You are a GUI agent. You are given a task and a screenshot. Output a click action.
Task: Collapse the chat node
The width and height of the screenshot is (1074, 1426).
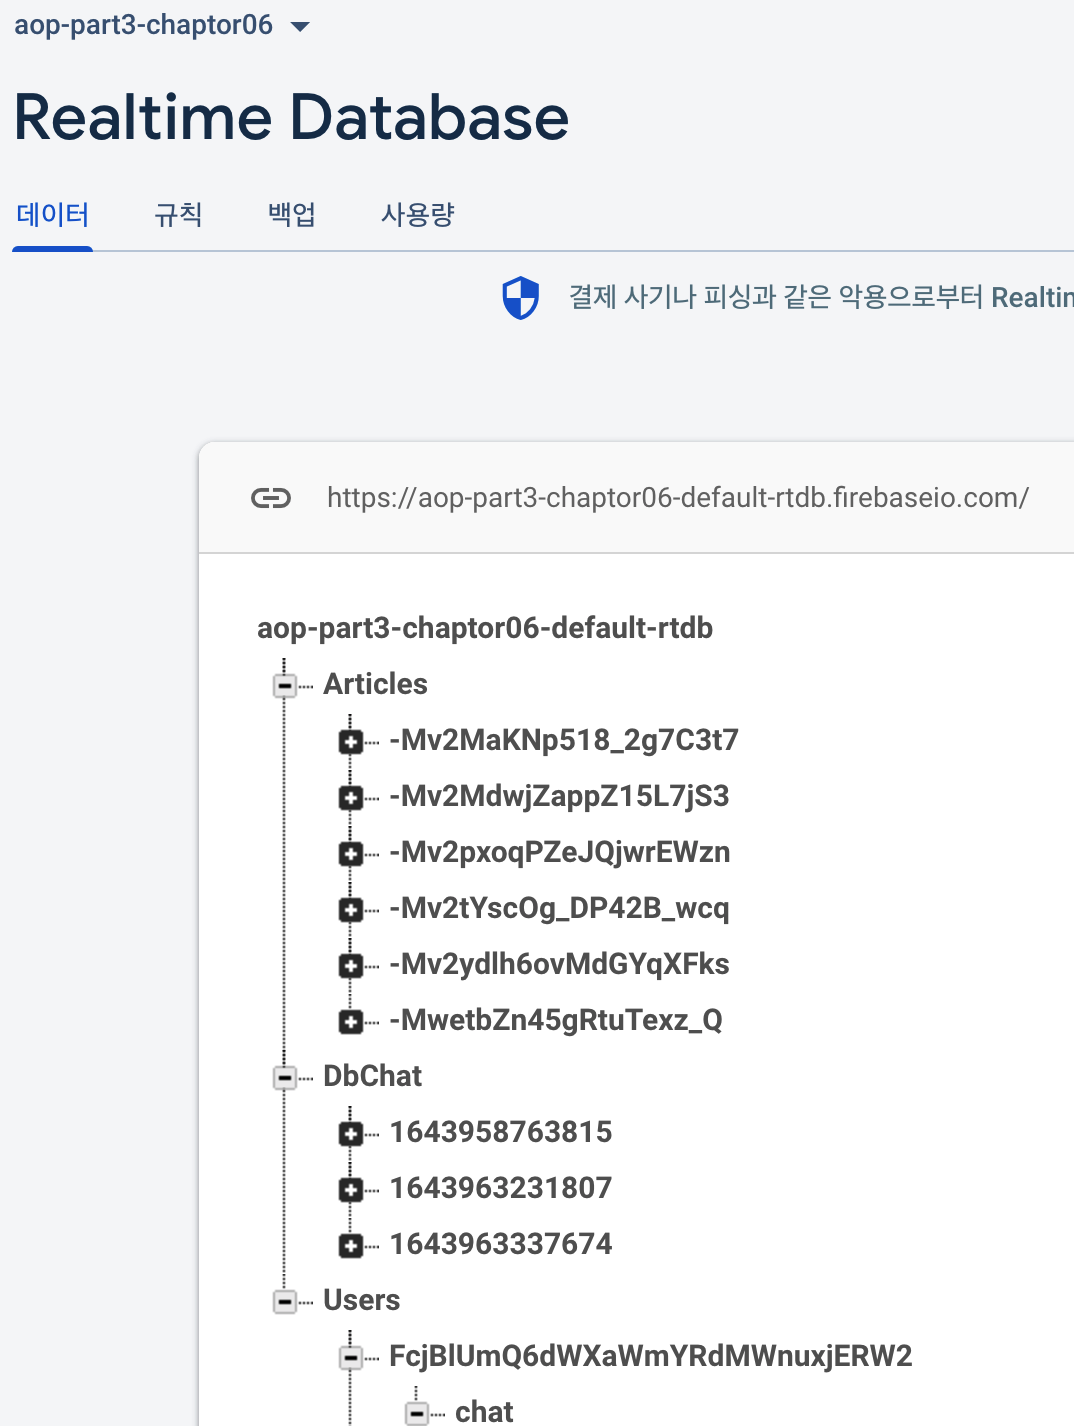[x=417, y=1413]
